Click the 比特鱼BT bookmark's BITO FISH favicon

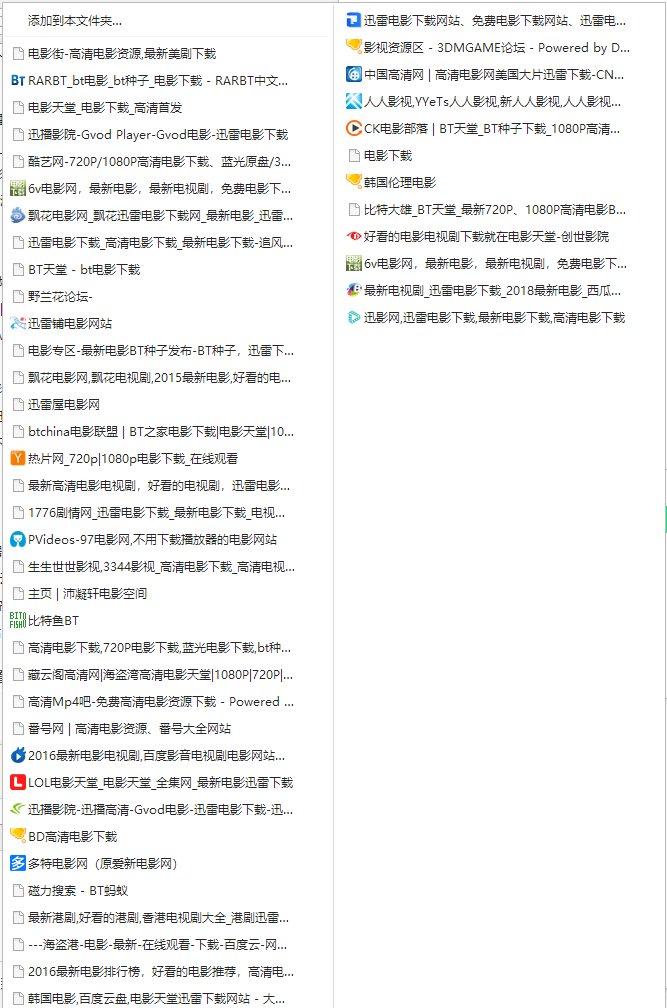click(18, 620)
